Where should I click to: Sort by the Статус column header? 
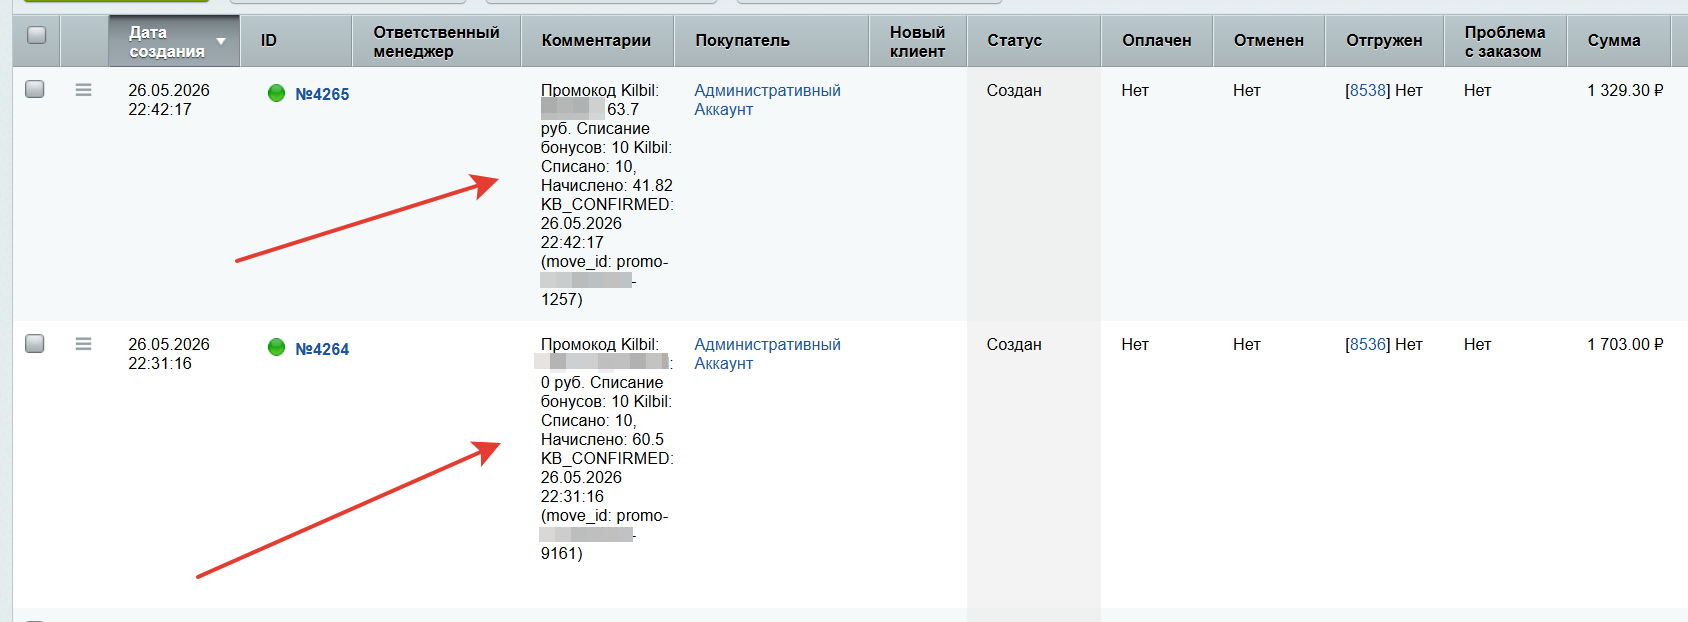coord(1014,41)
